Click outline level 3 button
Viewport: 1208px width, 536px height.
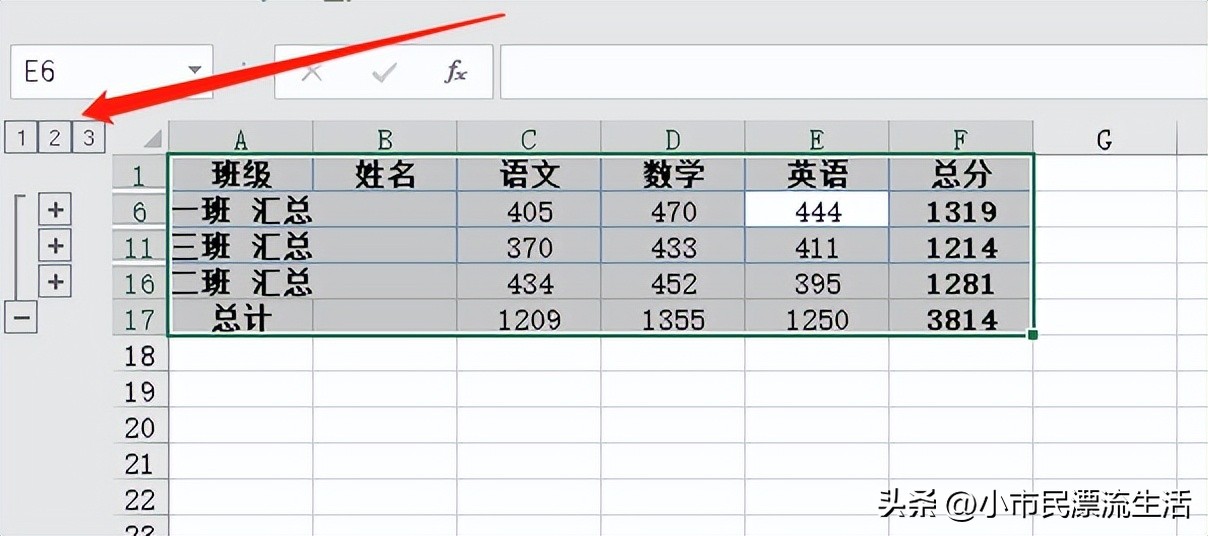pyautogui.click(x=89, y=138)
